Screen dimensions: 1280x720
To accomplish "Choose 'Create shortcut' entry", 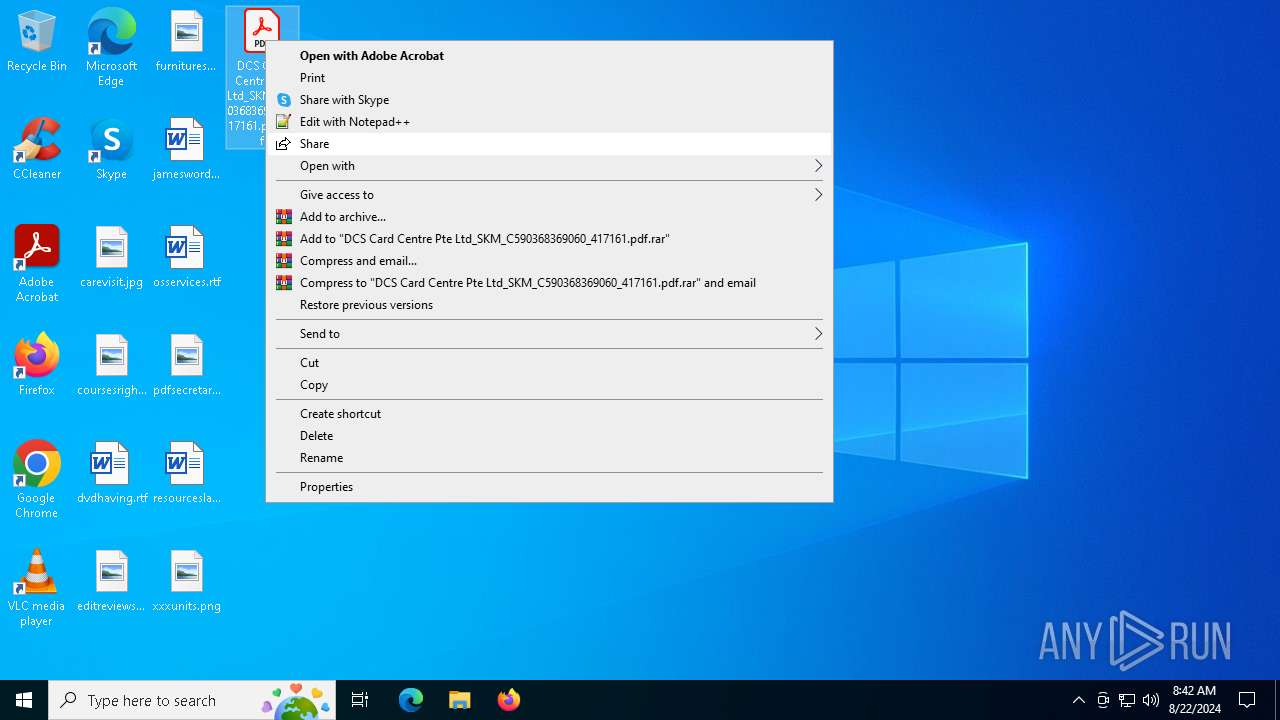I will [549, 414].
